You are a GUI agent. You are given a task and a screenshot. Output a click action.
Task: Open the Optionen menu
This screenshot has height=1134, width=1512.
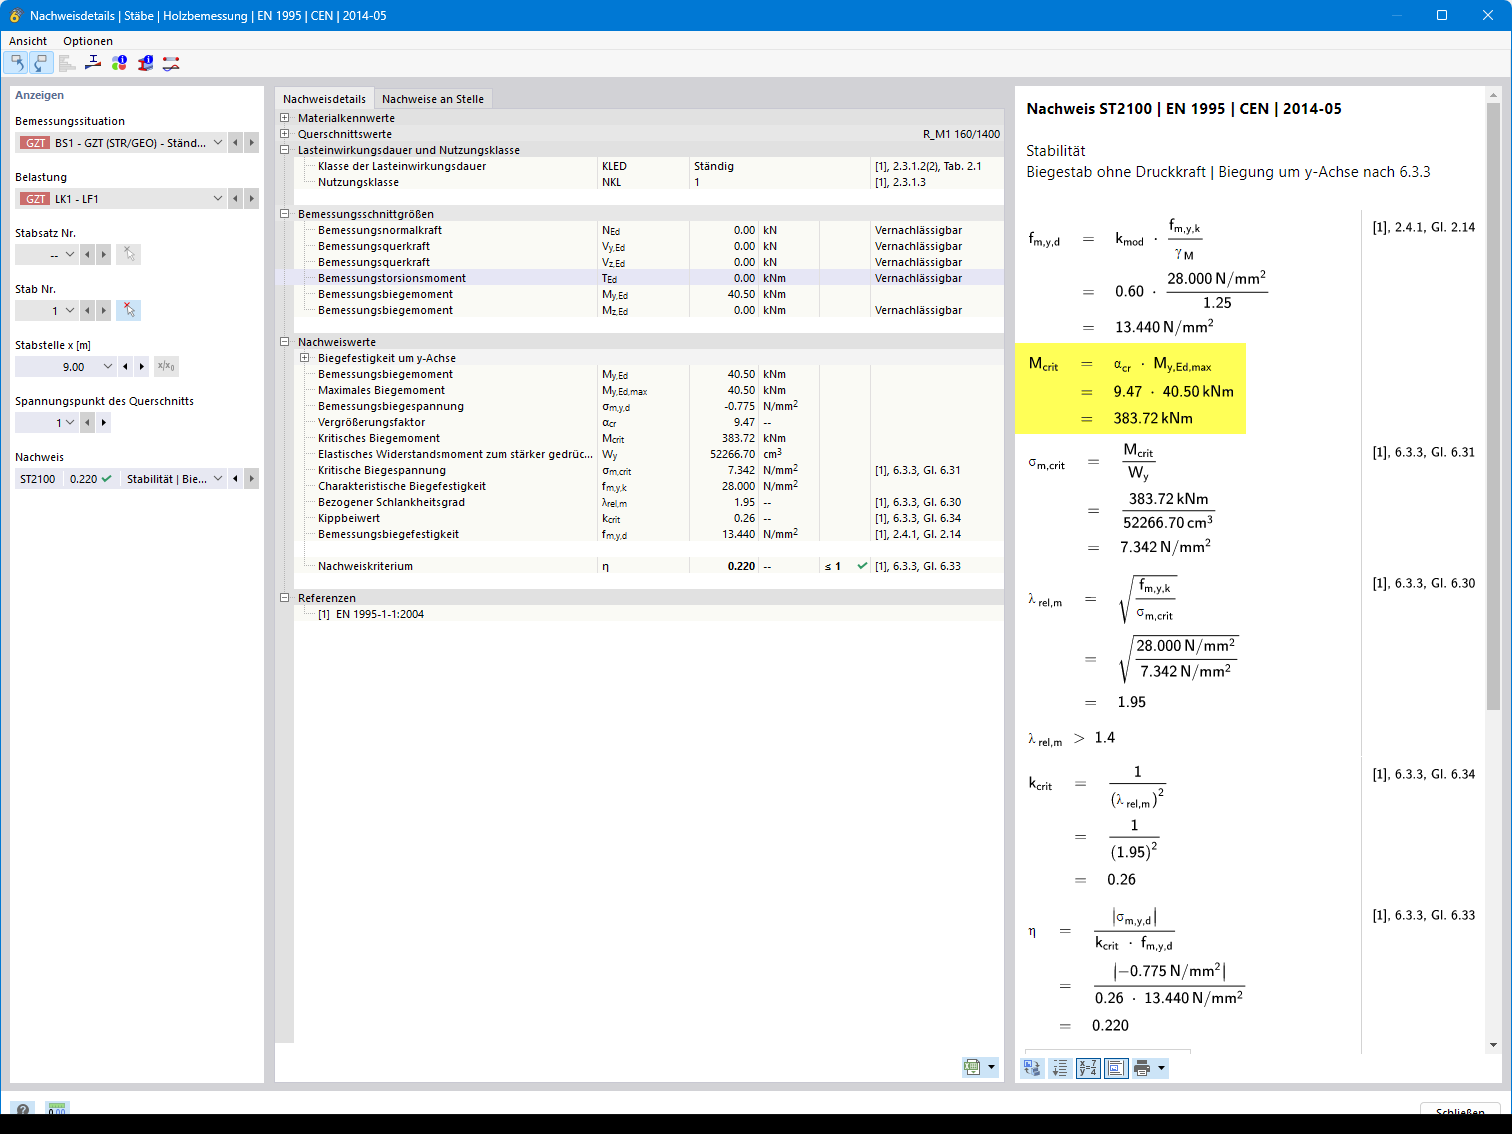(x=88, y=41)
